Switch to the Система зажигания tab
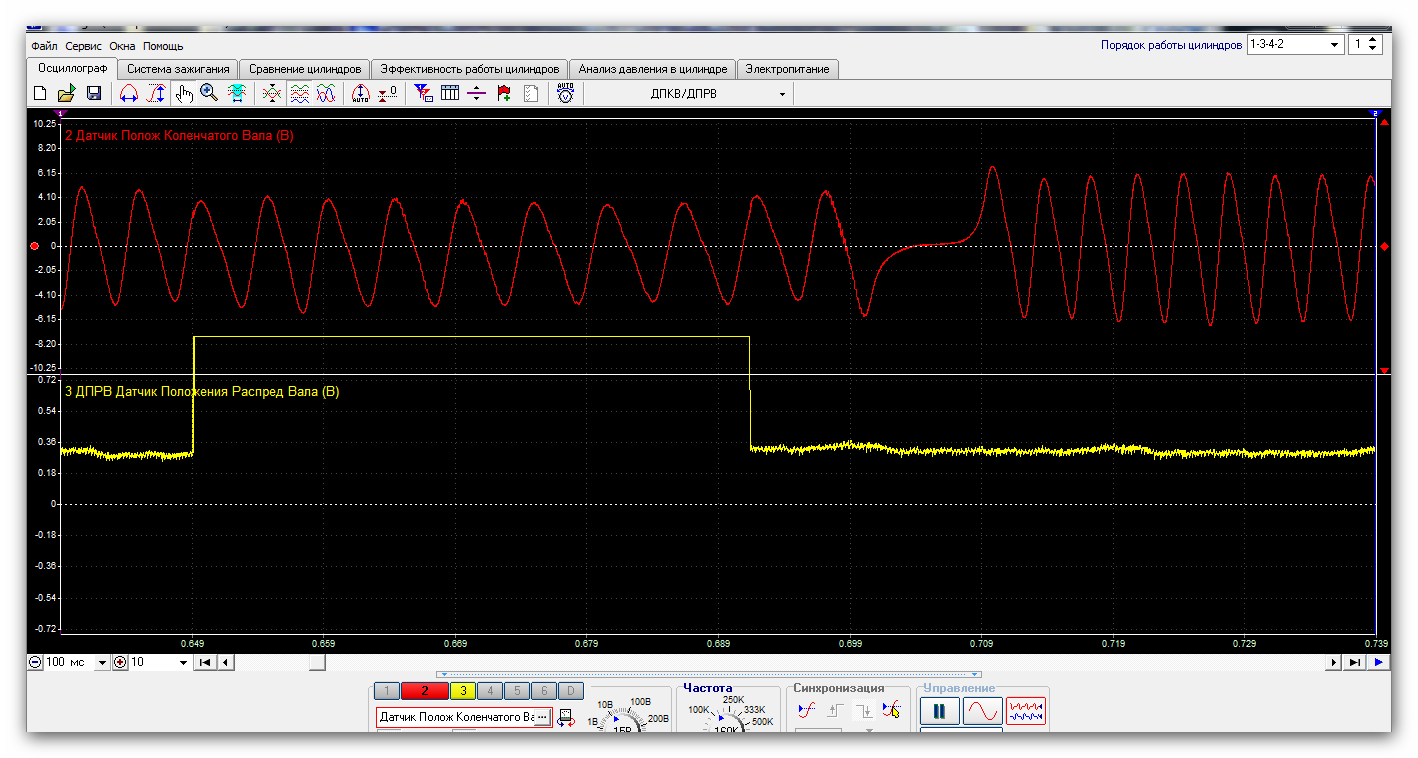The width and height of the screenshot is (1418, 758). 178,69
